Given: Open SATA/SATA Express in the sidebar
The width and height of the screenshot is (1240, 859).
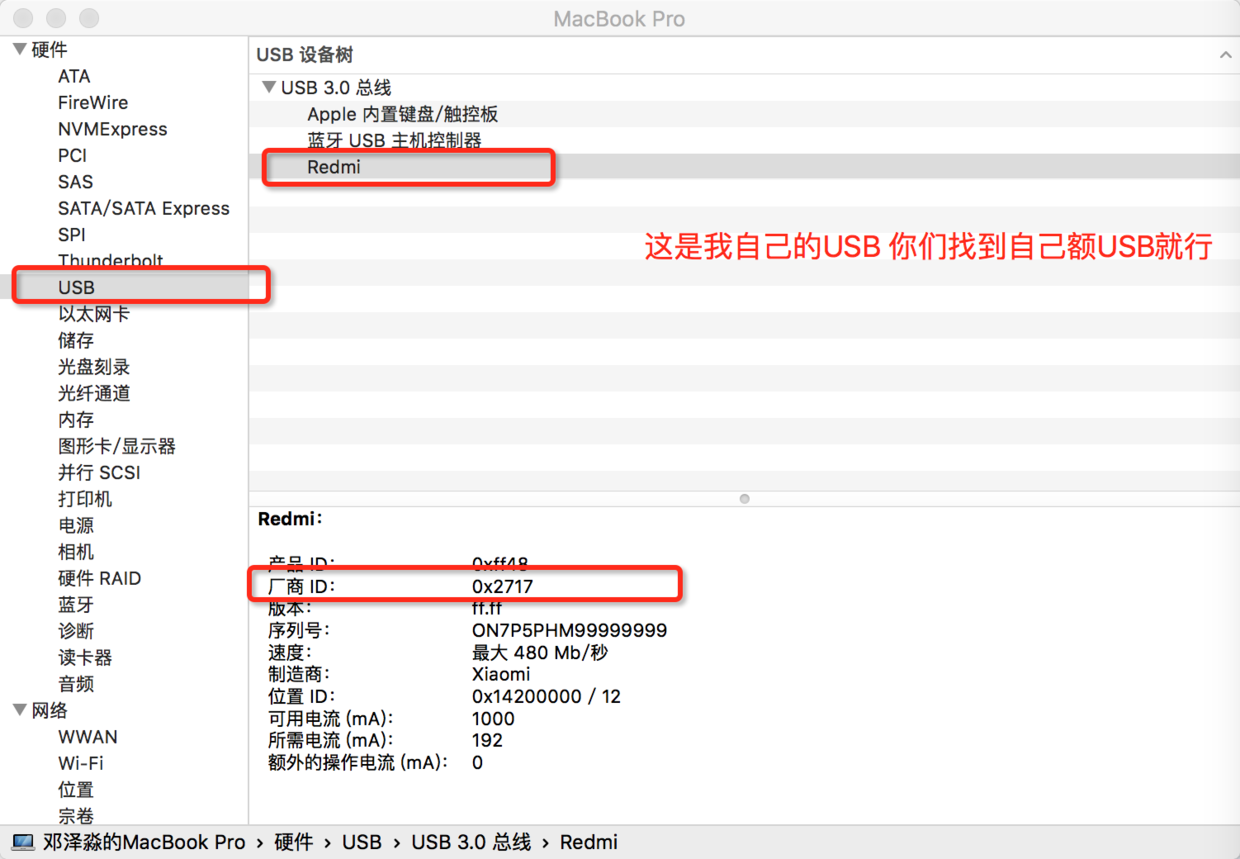Looking at the screenshot, I should click(x=144, y=208).
